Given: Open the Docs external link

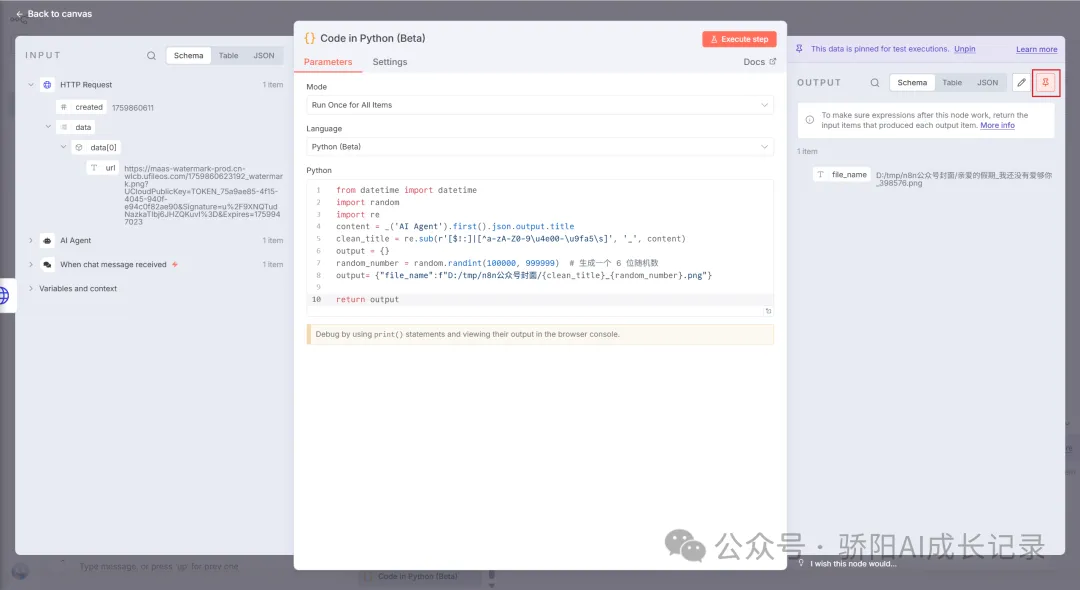Looking at the screenshot, I should click(x=760, y=62).
